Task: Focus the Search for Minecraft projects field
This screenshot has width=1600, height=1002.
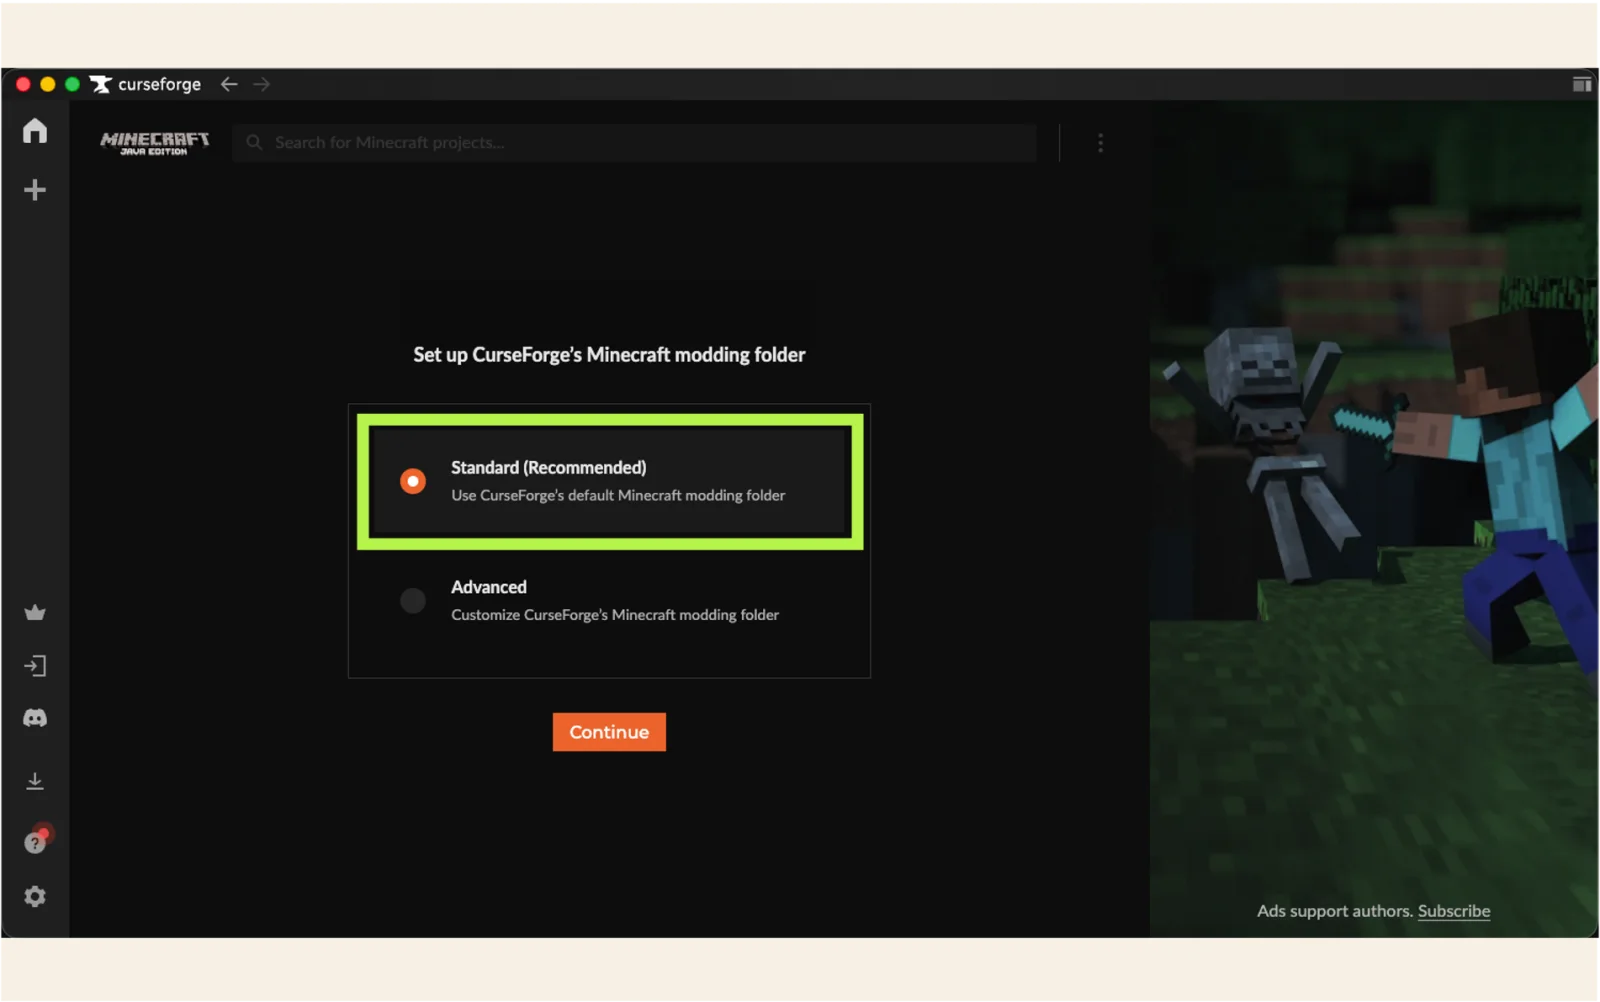Action: [x=635, y=143]
